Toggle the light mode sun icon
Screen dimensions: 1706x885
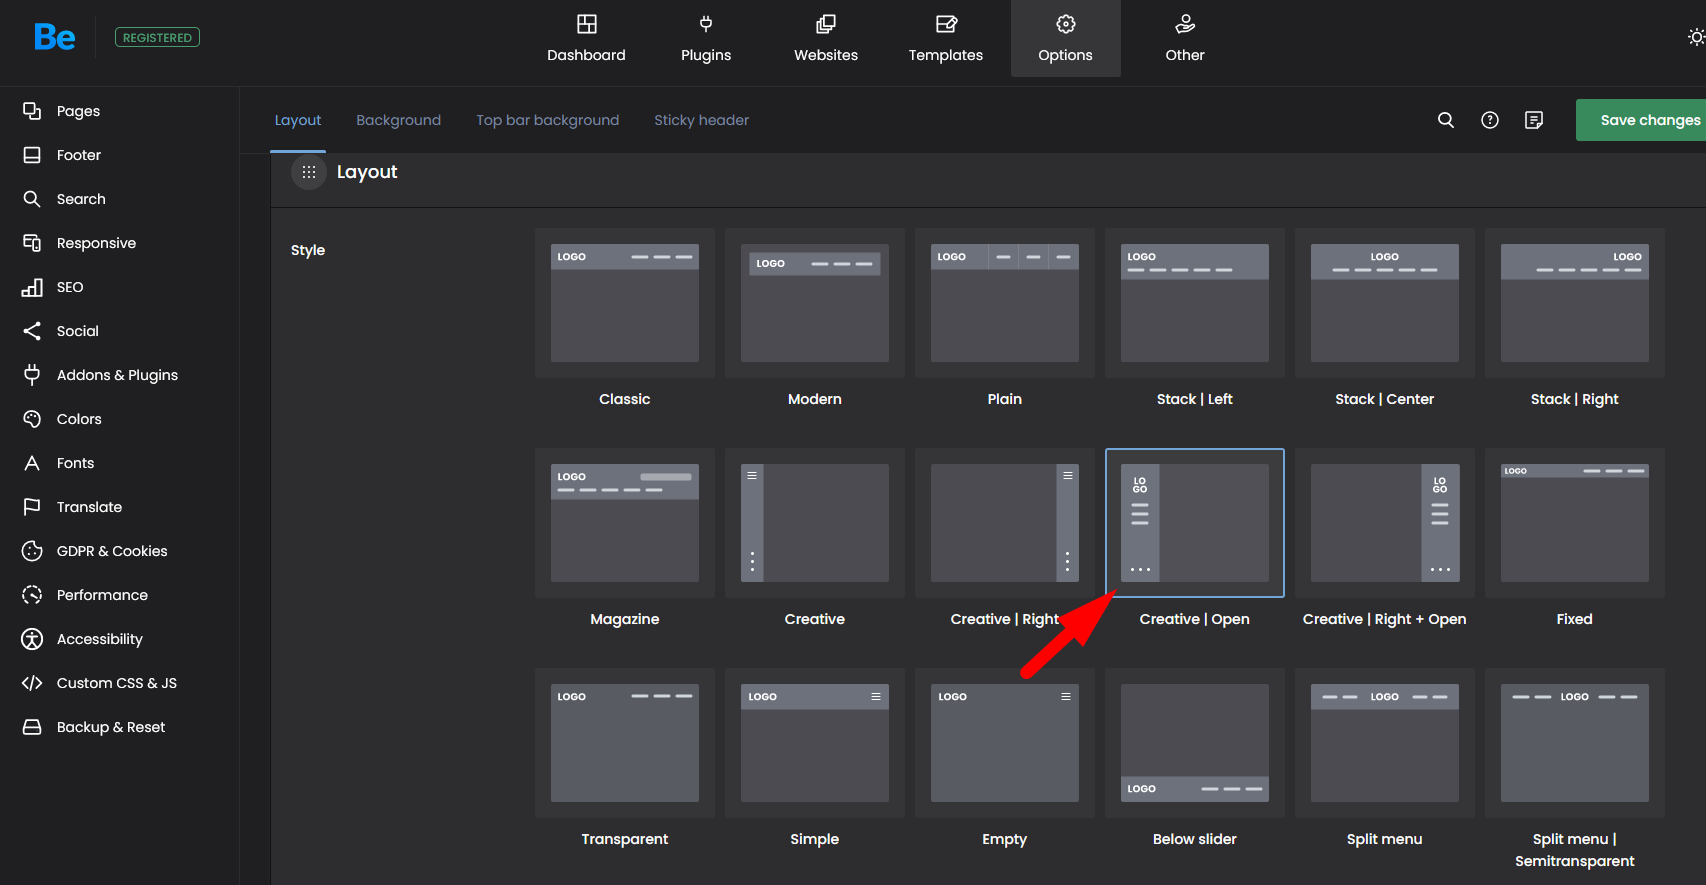coord(1696,37)
